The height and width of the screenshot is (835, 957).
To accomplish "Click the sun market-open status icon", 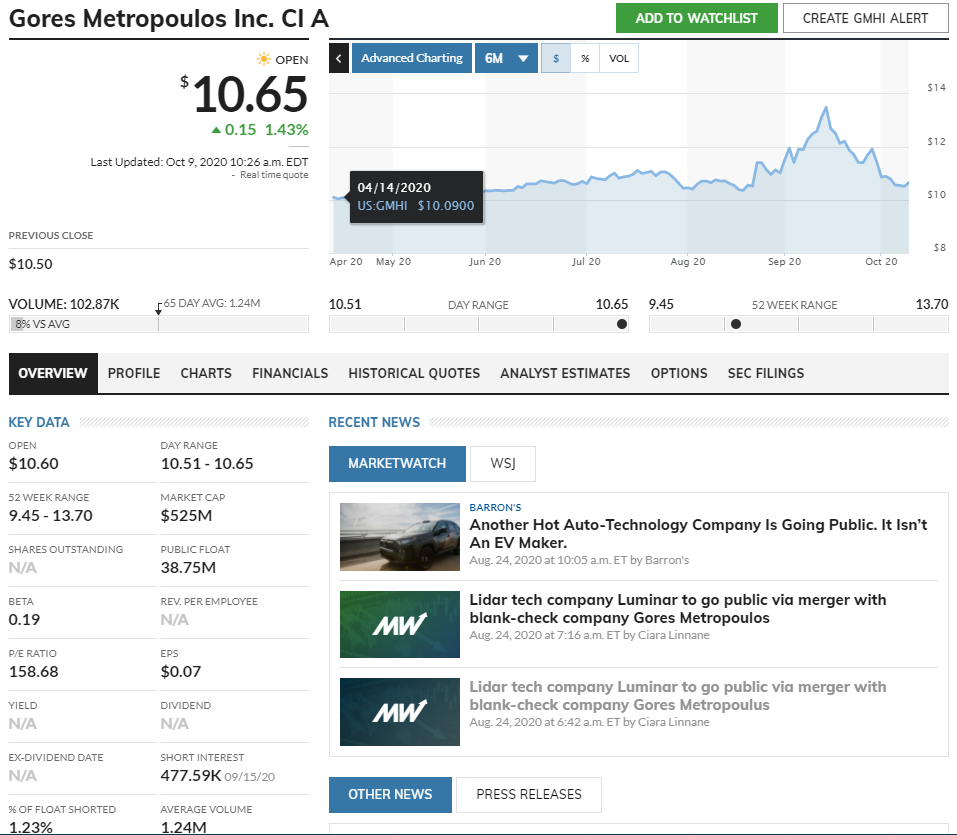I will click(264, 59).
